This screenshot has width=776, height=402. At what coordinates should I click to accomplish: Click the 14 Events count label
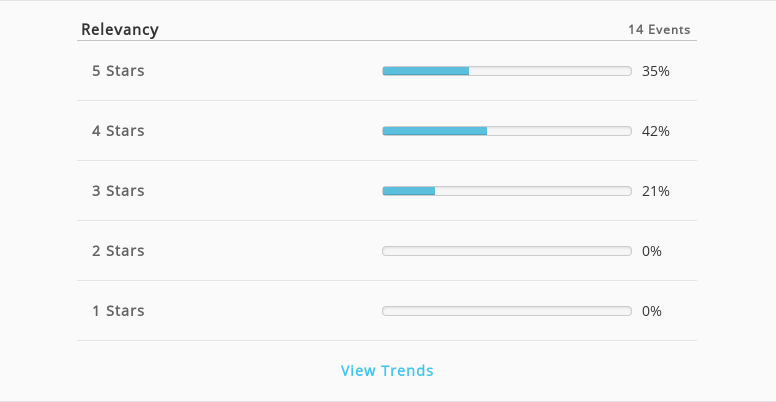point(659,30)
